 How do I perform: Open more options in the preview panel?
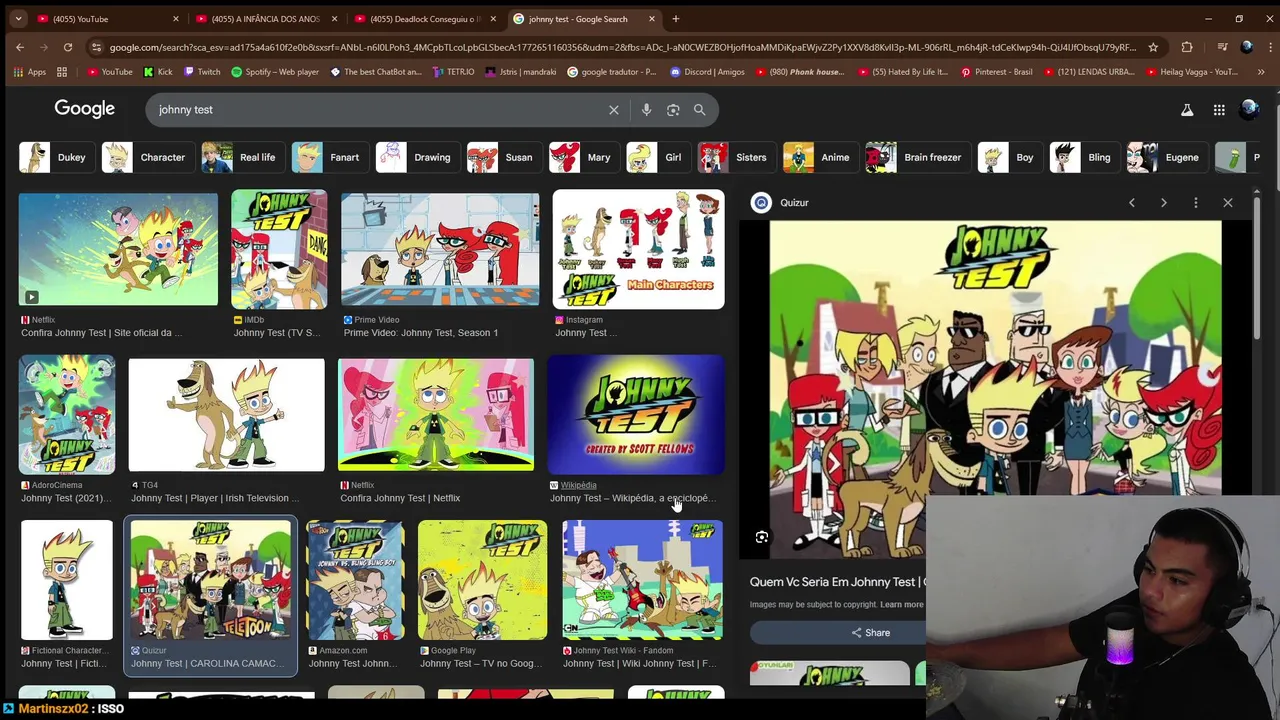[1196, 203]
